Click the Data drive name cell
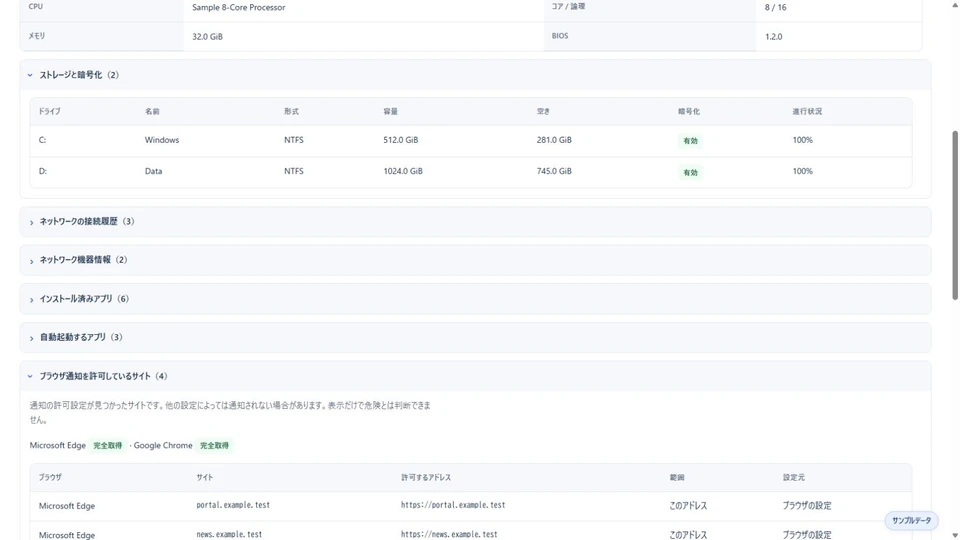The image size is (960, 540). coord(153,171)
